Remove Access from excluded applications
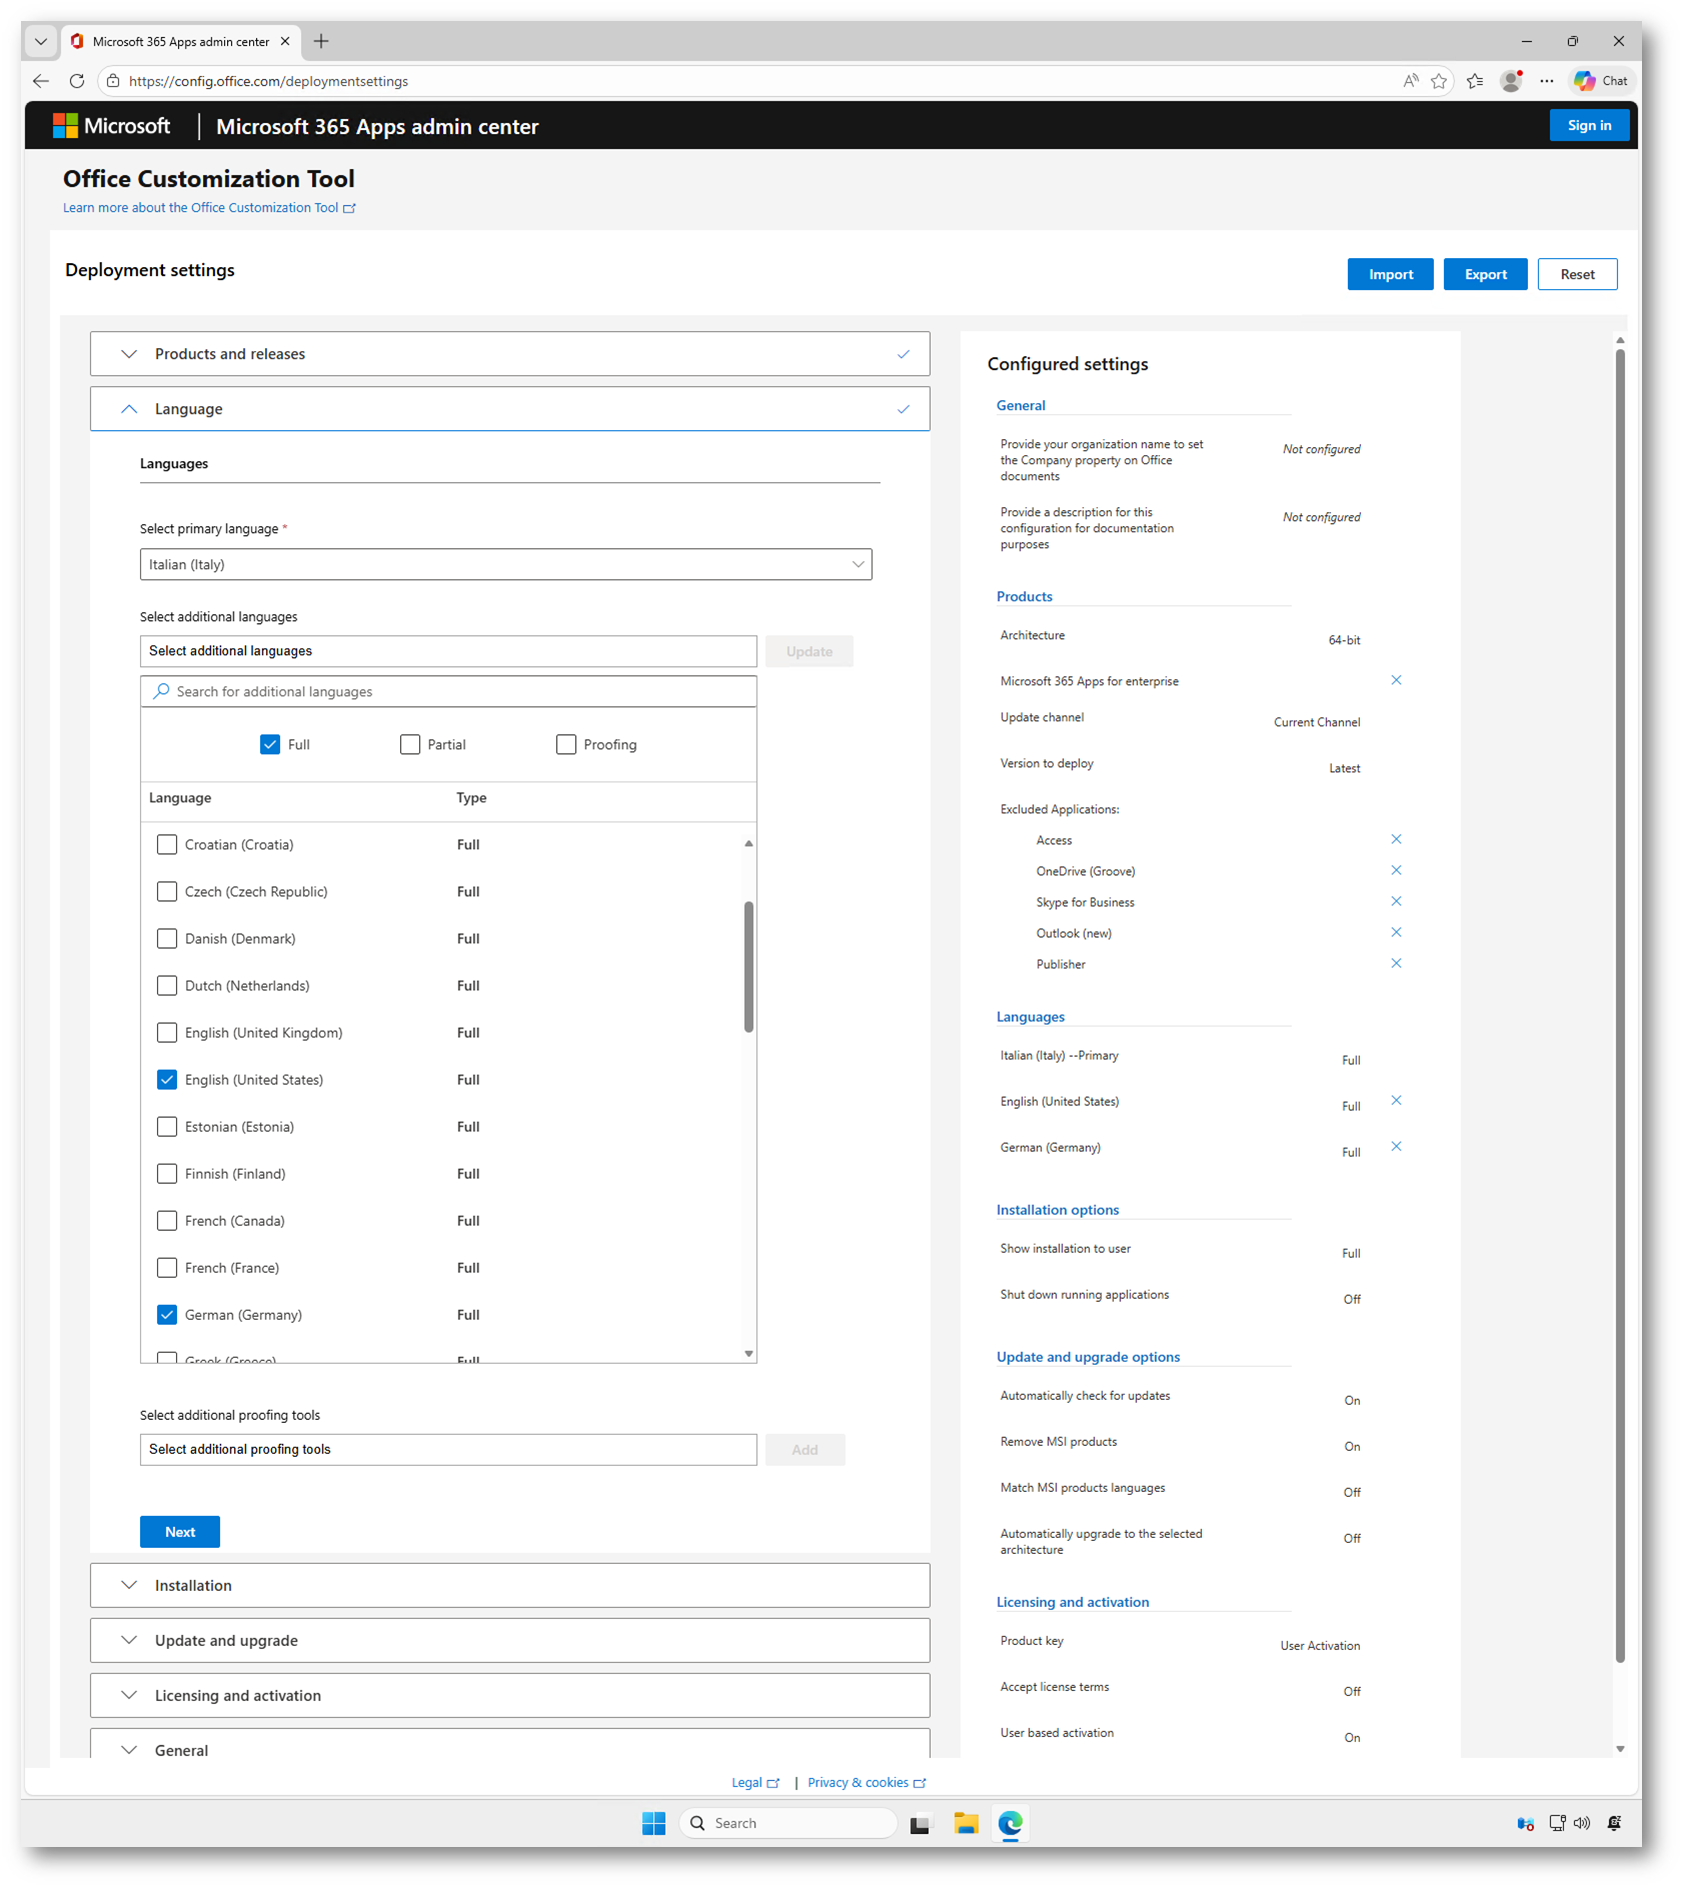The width and height of the screenshot is (1684, 1889). point(1396,840)
